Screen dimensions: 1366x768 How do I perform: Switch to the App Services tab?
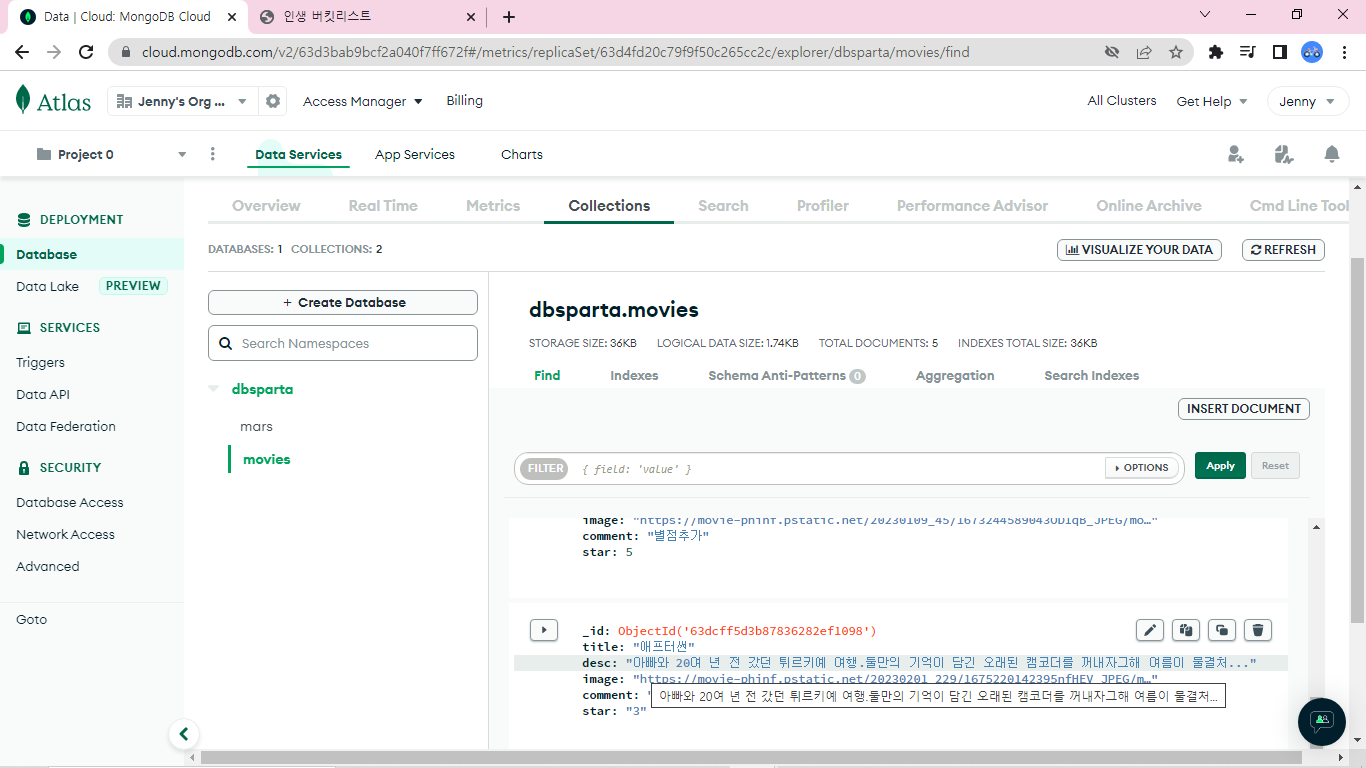pos(415,155)
